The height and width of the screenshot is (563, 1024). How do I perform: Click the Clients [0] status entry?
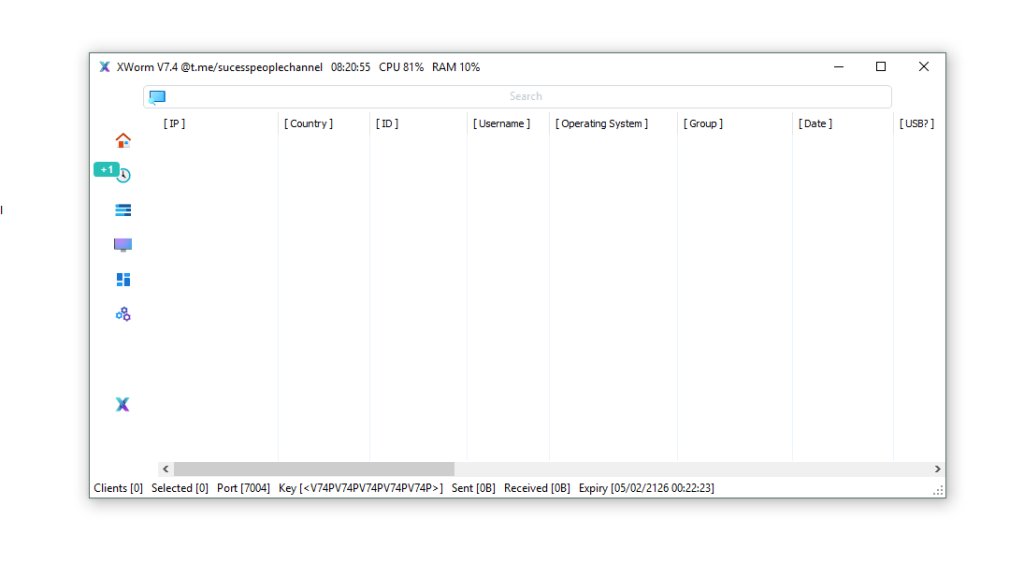pyautogui.click(x=118, y=488)
